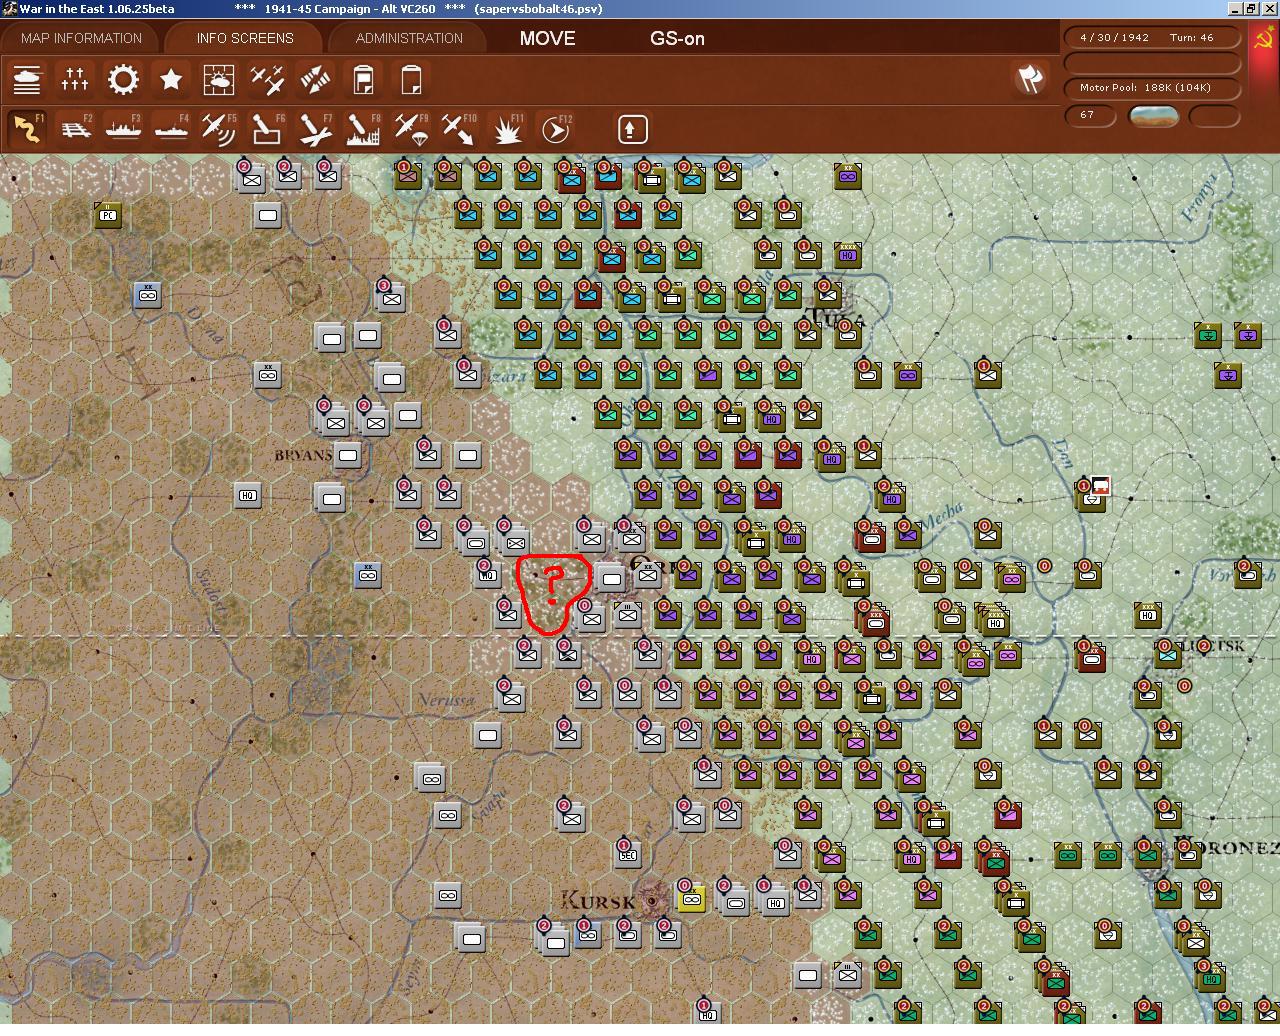Click the up-arrow toolbar toggle button
The width and height of the screenshot is (1280, 1036).
[x=632, y=129]
